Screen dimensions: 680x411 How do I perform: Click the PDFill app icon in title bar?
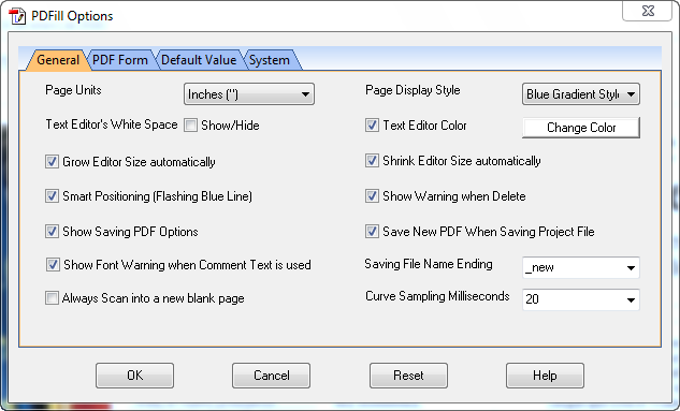[x=17, y=16]
